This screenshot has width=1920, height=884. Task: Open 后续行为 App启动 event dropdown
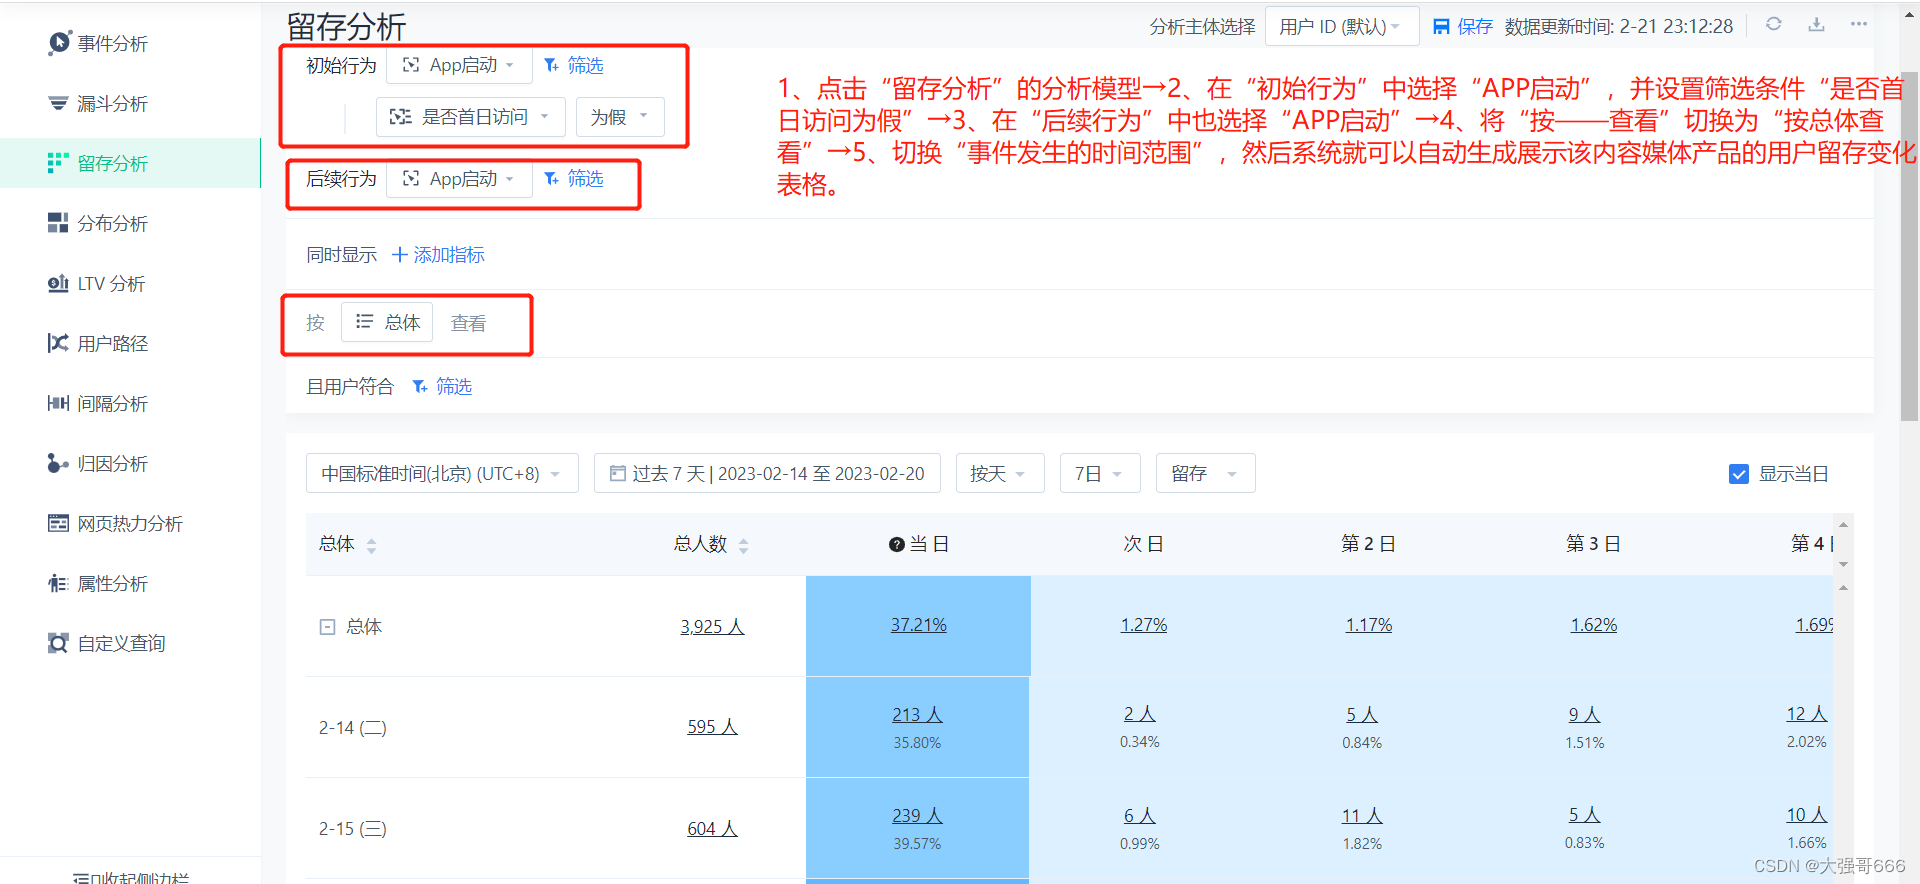point(459,178)
